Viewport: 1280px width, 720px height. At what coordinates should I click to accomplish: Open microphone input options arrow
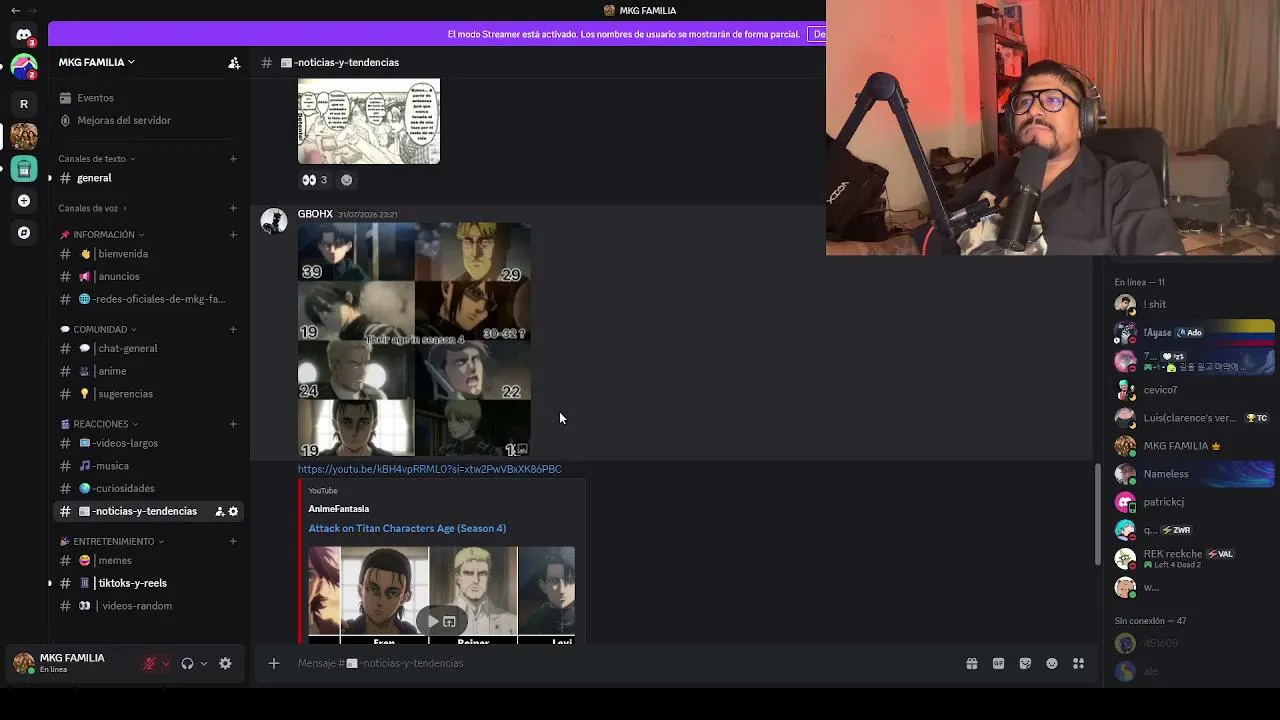tap(166, 663)
